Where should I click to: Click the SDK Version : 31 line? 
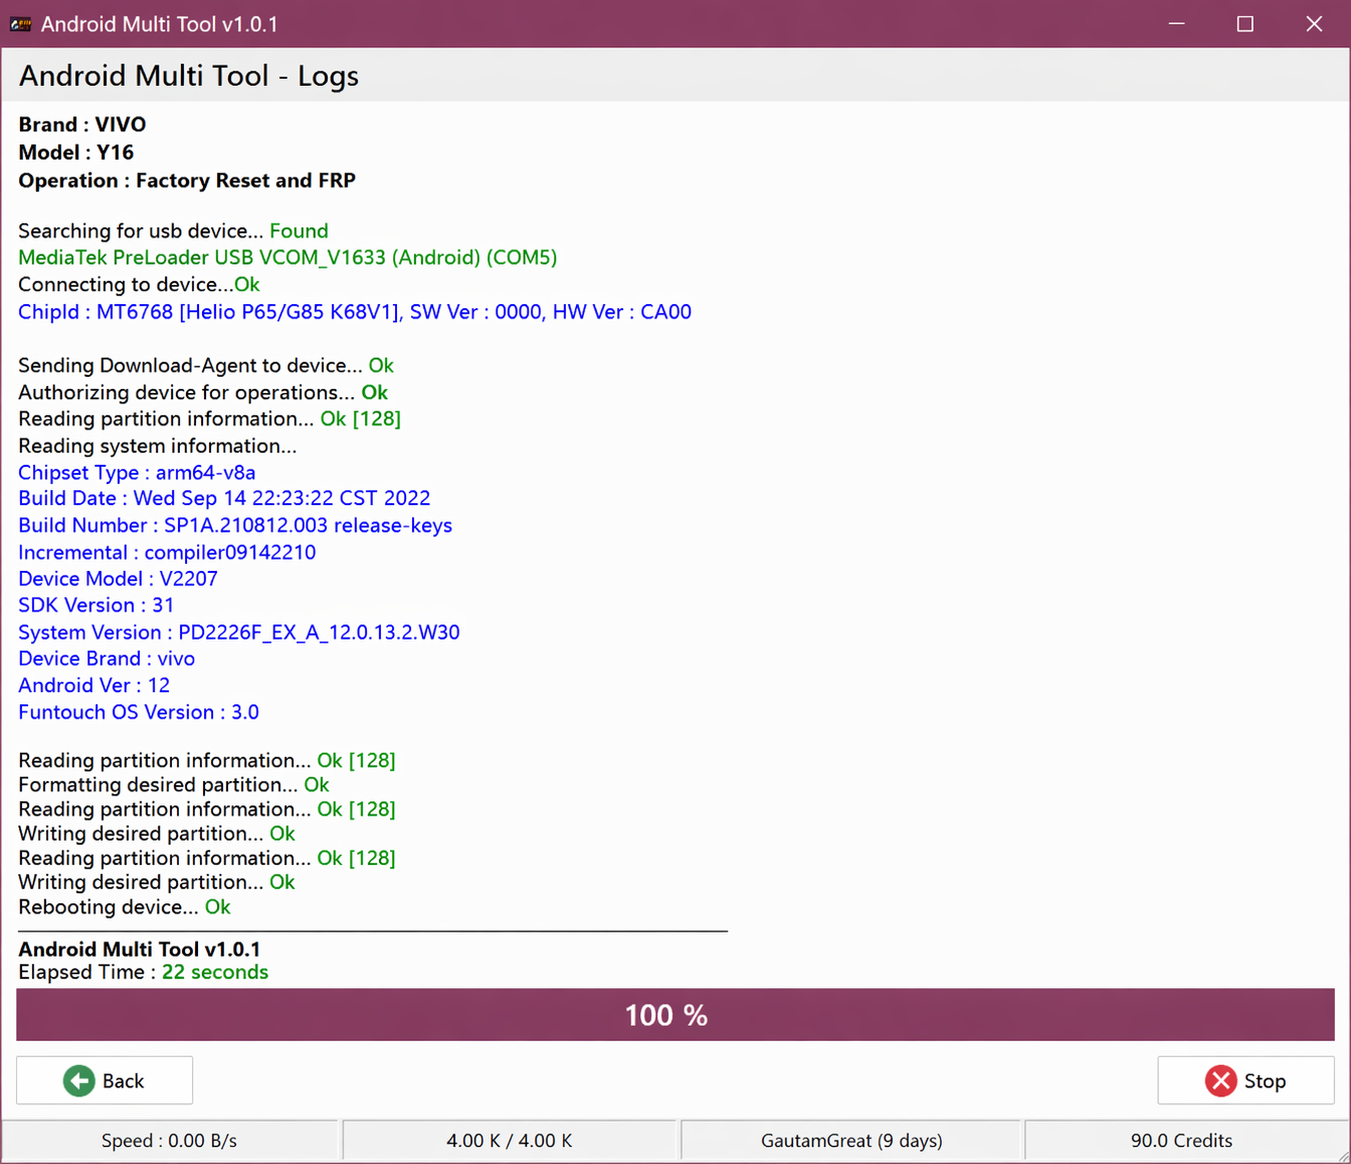pos(96,606)
